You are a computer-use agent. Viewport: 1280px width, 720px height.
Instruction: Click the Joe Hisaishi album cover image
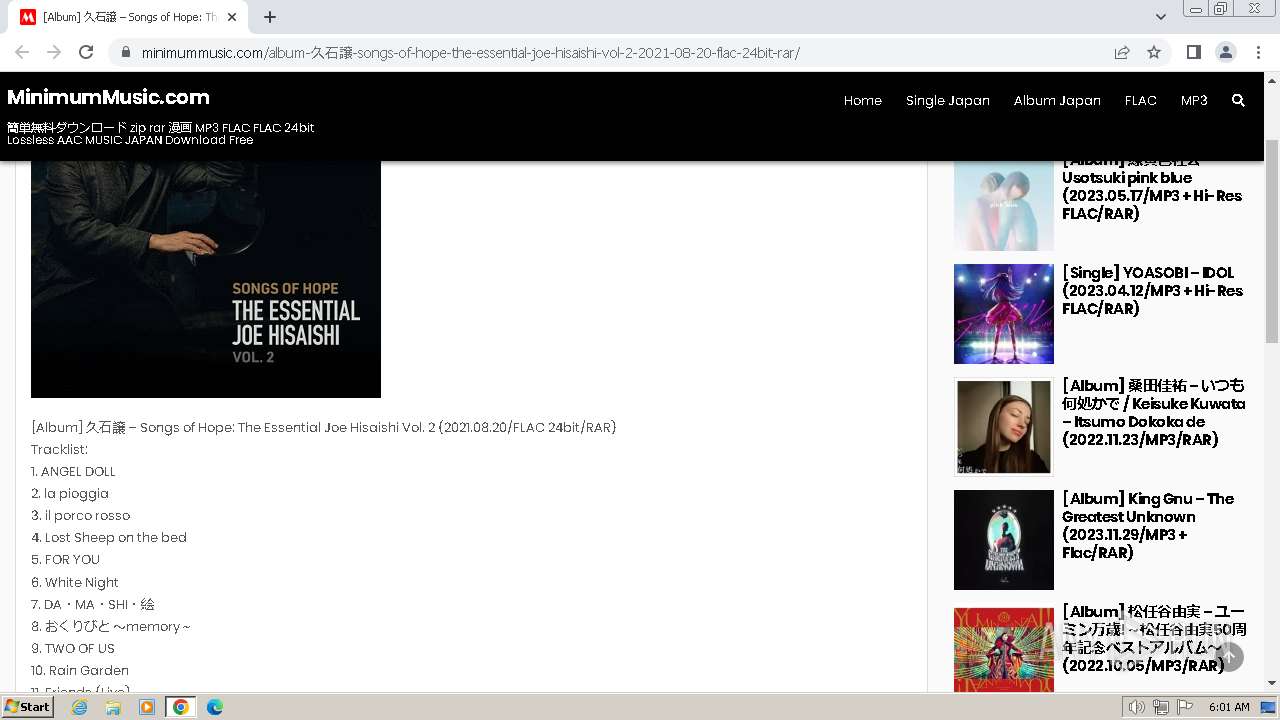(x=206, y=279)
